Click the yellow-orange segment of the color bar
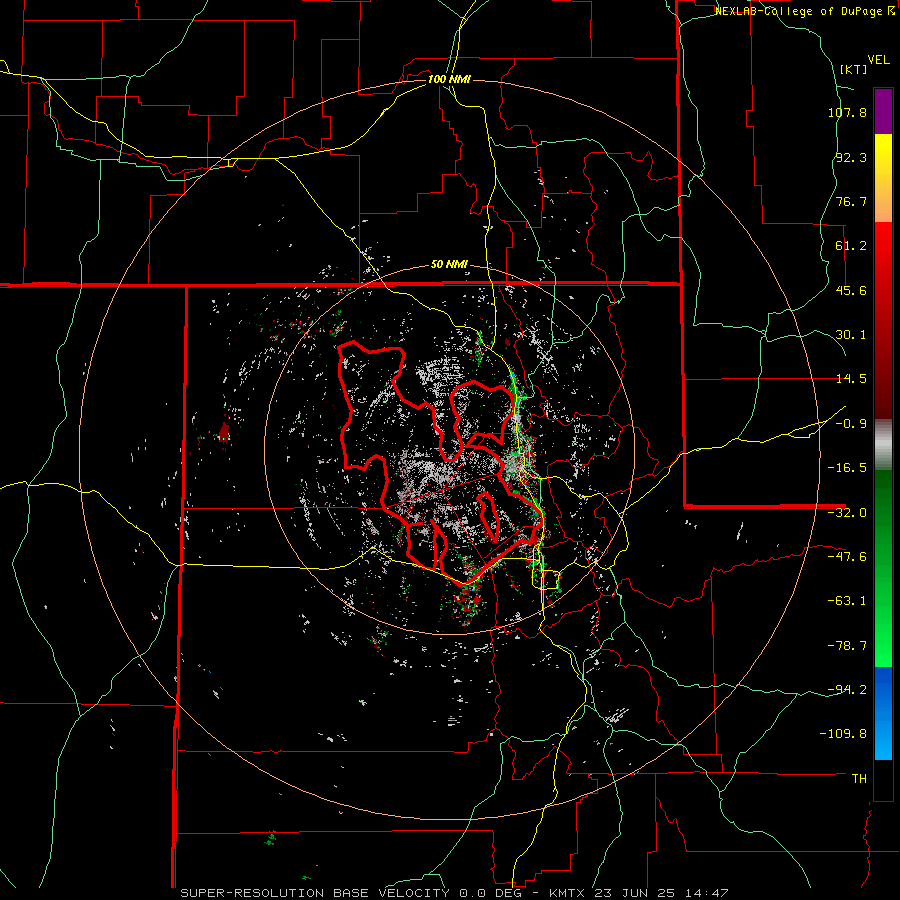 [883, 178]
